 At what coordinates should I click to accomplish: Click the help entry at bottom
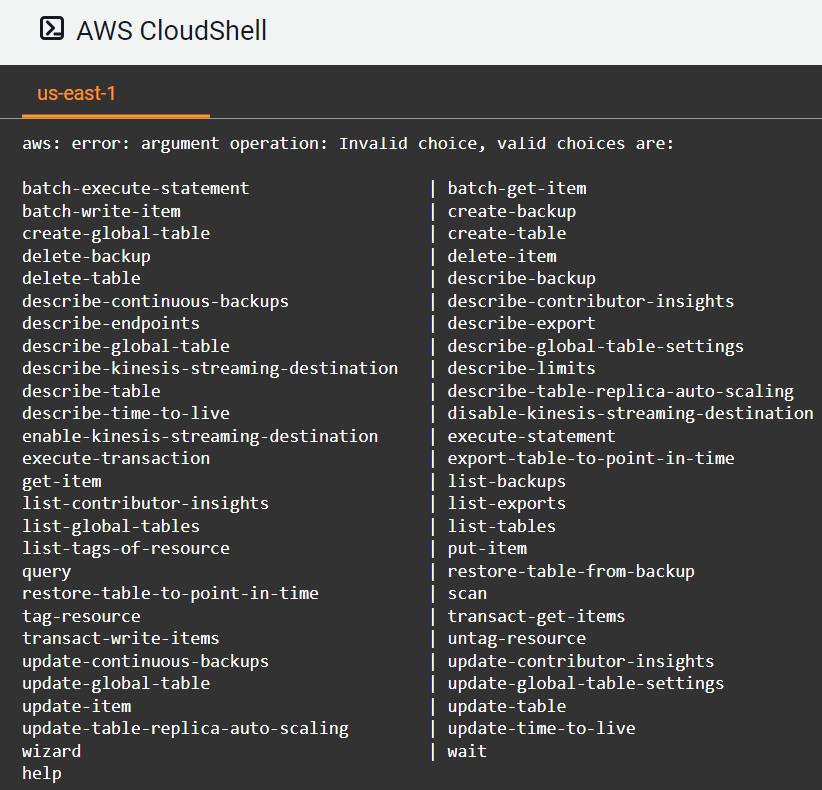[41, 774]
